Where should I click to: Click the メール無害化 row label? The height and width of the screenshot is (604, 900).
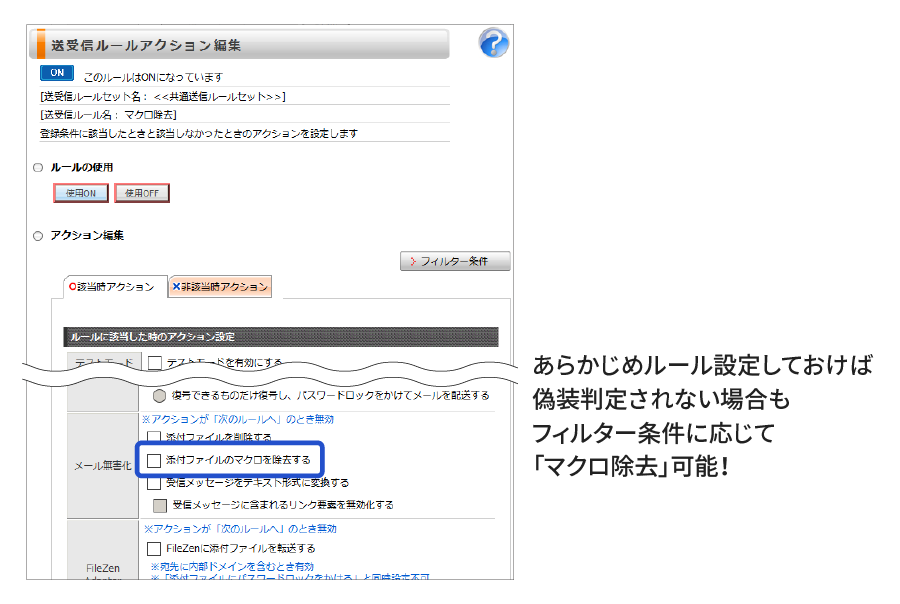click(103, 465)
